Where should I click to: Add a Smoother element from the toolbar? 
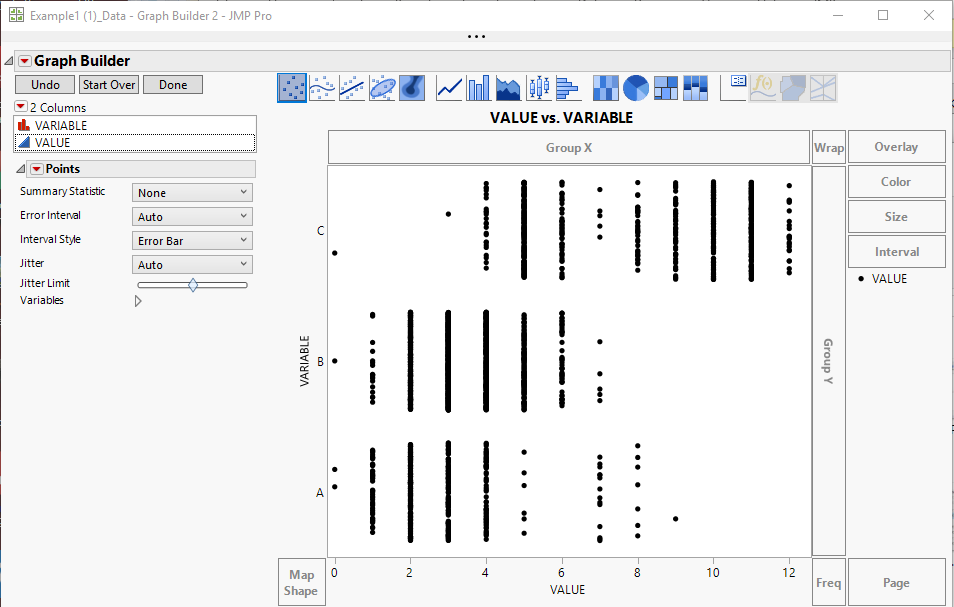[321, 88]
